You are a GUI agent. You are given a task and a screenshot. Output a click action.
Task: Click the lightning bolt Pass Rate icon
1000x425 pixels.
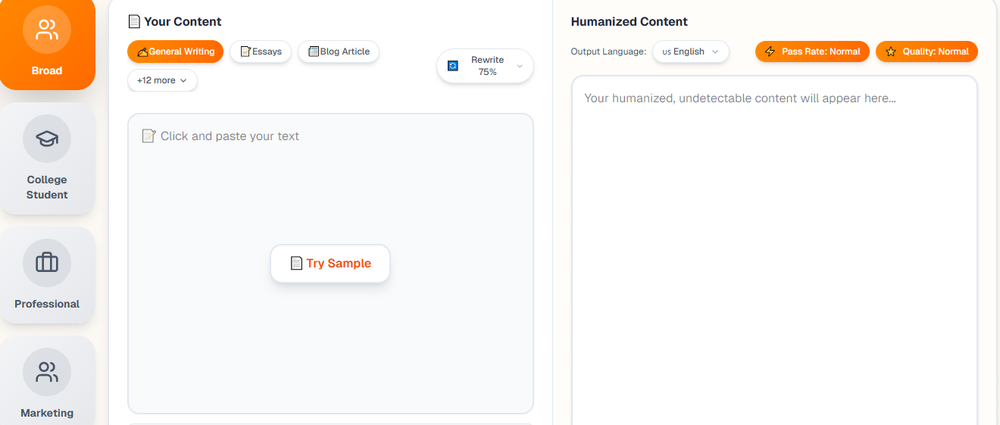pos(770,51)
